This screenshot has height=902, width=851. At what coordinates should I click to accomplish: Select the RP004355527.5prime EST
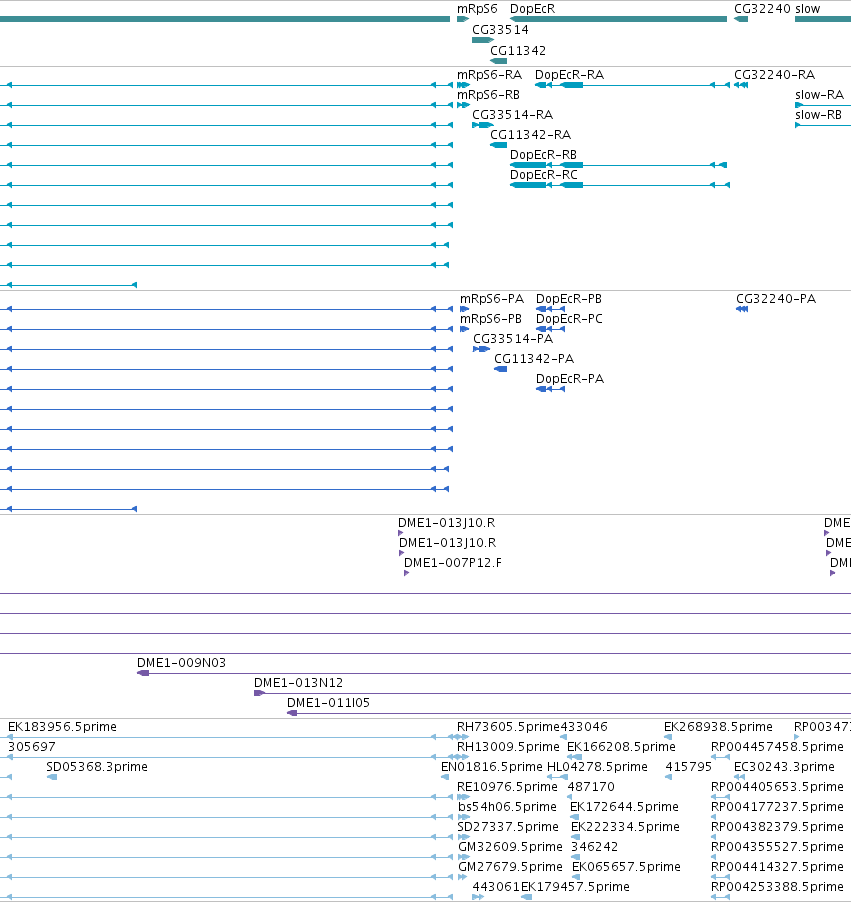coord(713,857)
